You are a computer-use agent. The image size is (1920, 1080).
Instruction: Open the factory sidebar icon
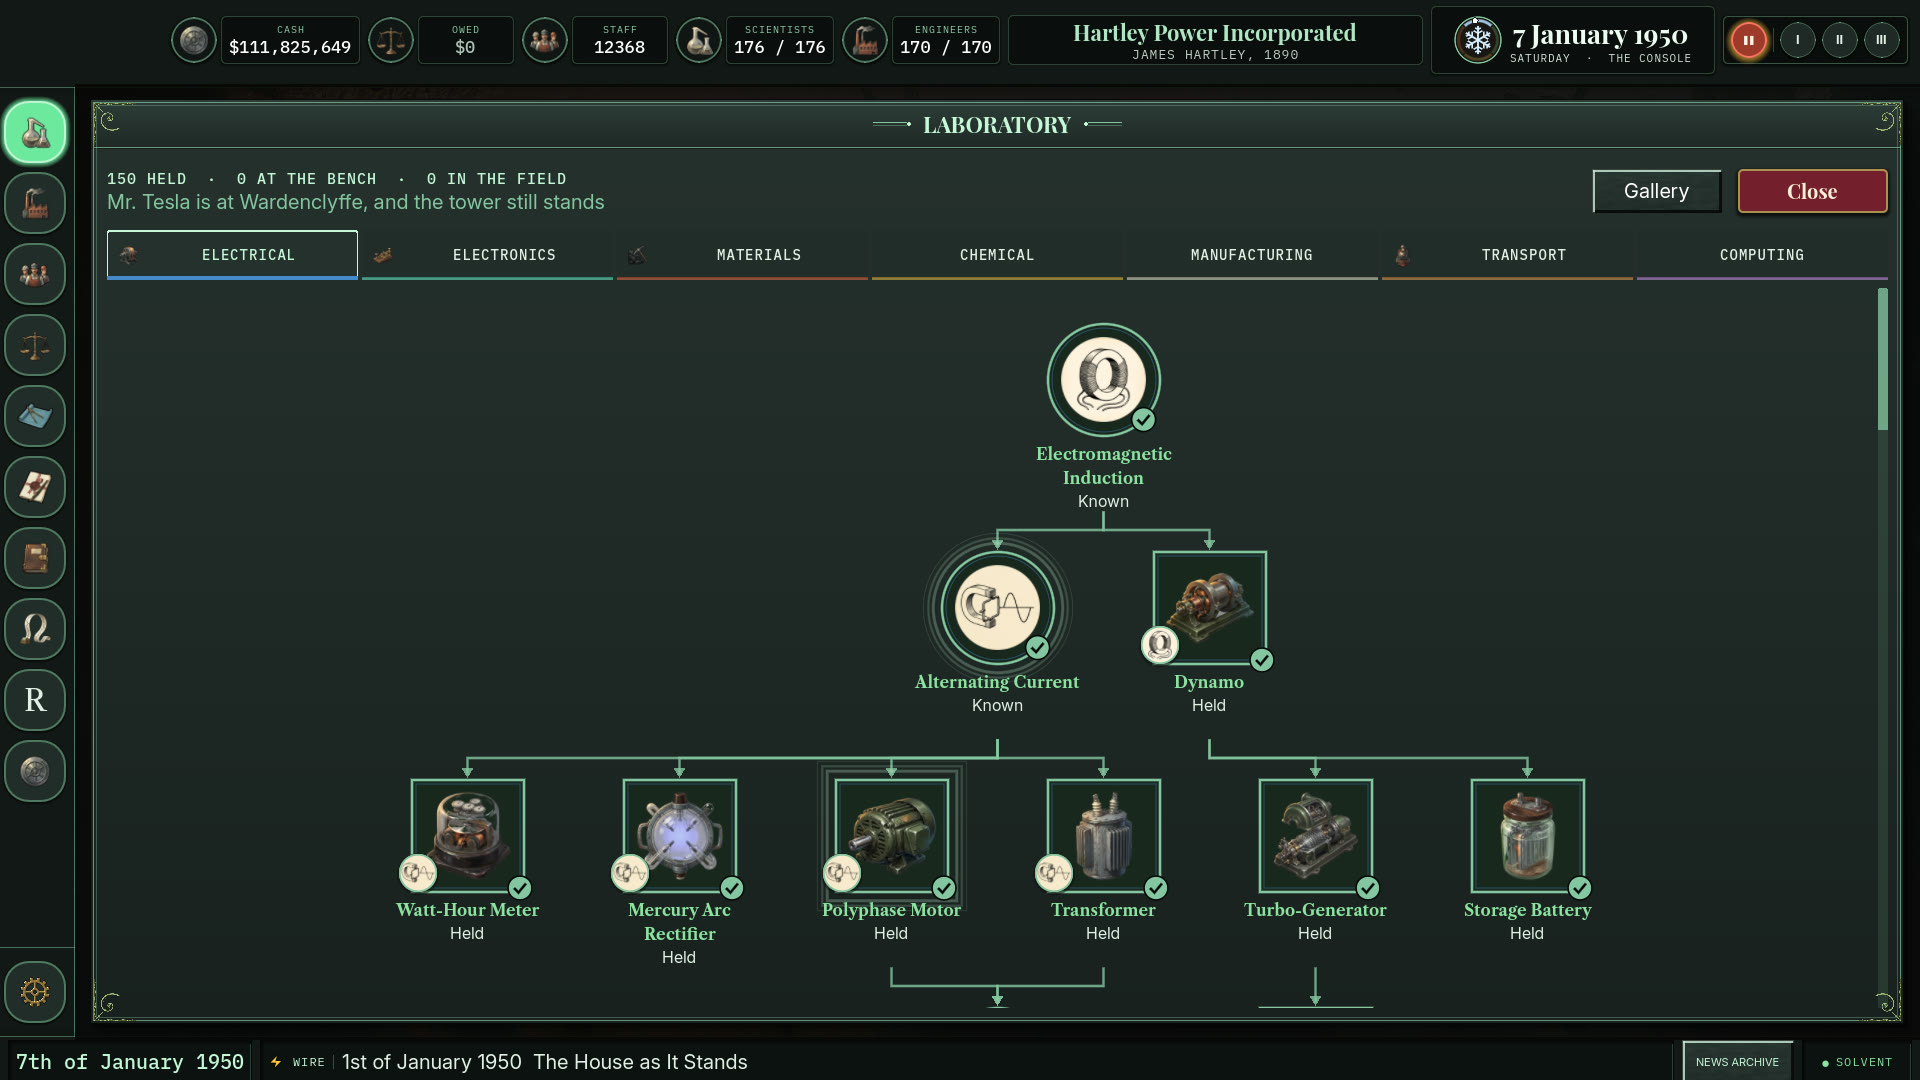pos(35,203)
